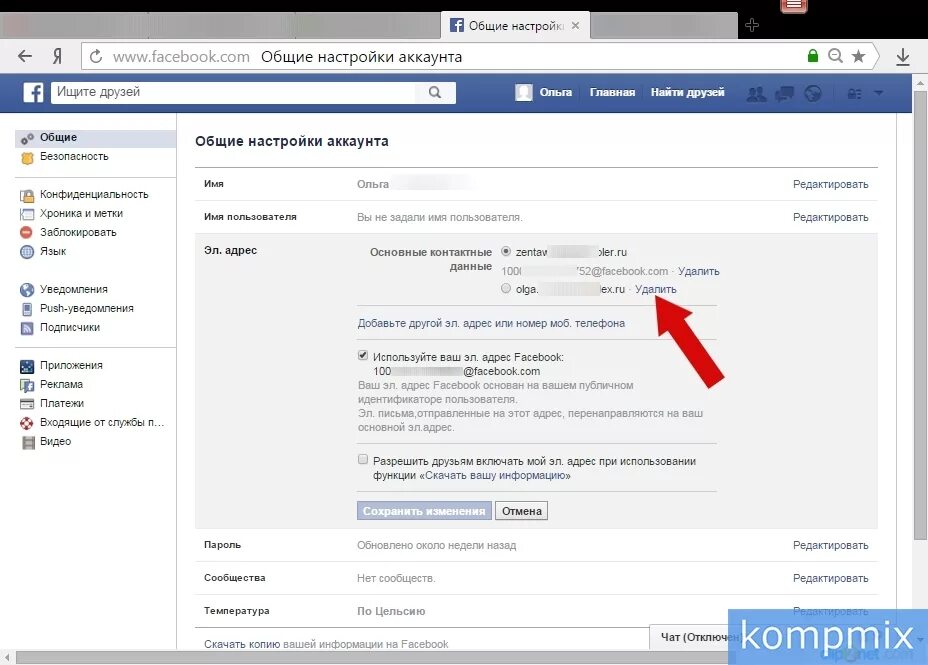Enable Разрешить друзьям включать мой эл. адрес checkbox
The image size is (928, 665).
tap(363, 460)
